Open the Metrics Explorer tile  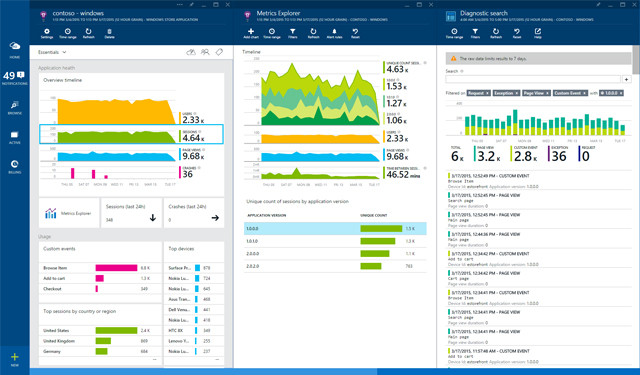coord(69,213)
